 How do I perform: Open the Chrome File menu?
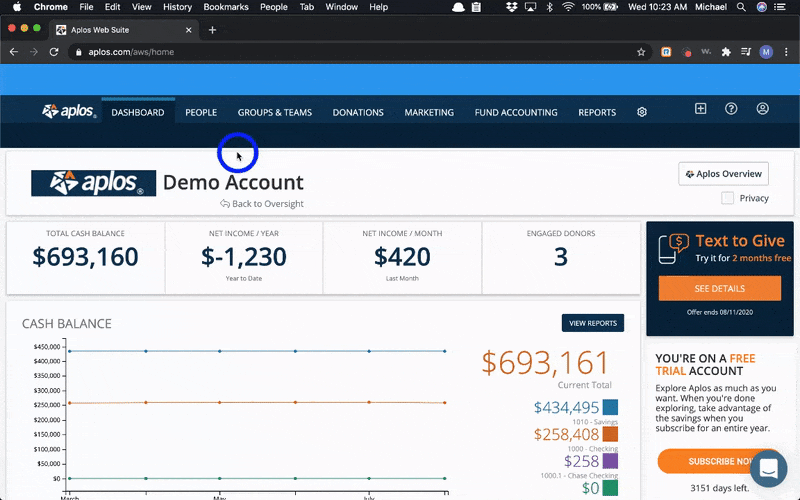point(86,7)
